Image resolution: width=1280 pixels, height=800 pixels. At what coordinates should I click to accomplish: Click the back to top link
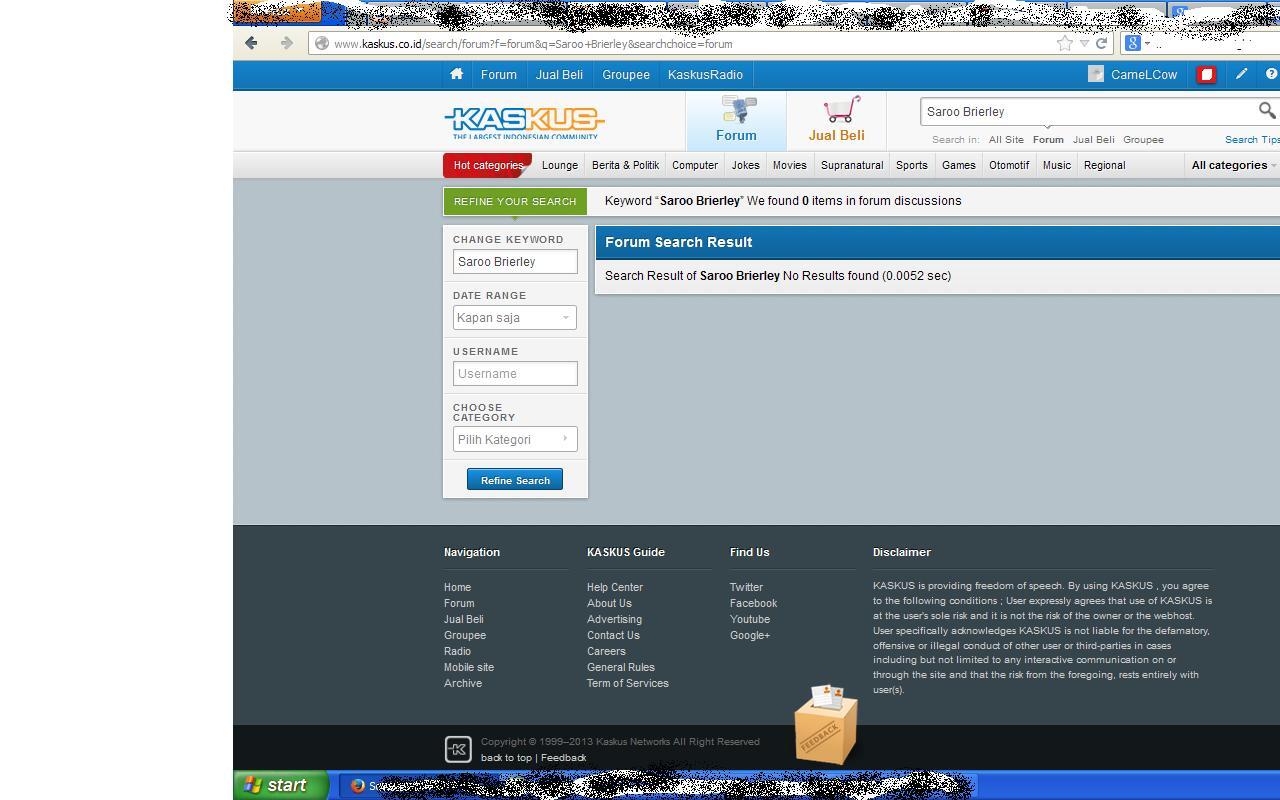click(506, 758)
